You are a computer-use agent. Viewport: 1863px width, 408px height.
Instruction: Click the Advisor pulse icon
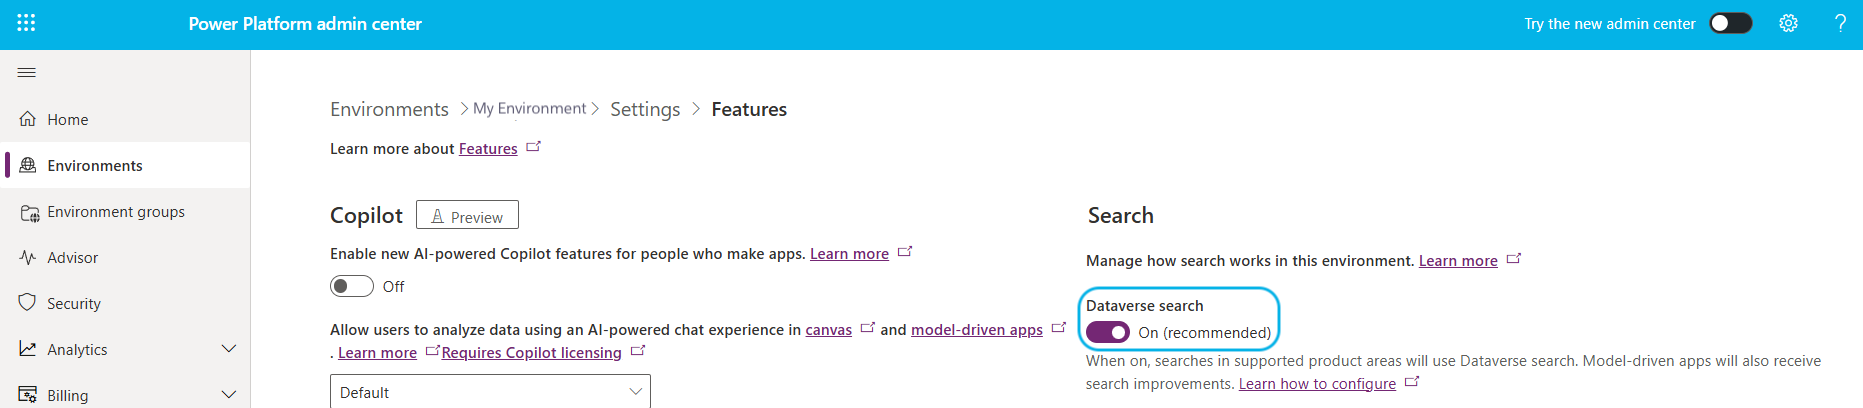pos(28,258)
